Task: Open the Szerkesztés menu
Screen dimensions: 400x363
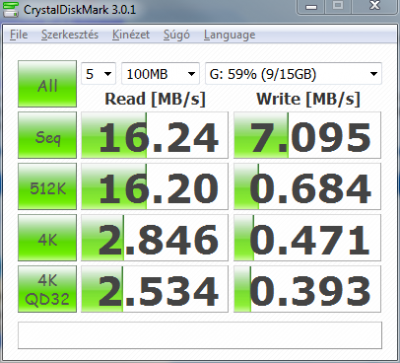Action: 70,35
